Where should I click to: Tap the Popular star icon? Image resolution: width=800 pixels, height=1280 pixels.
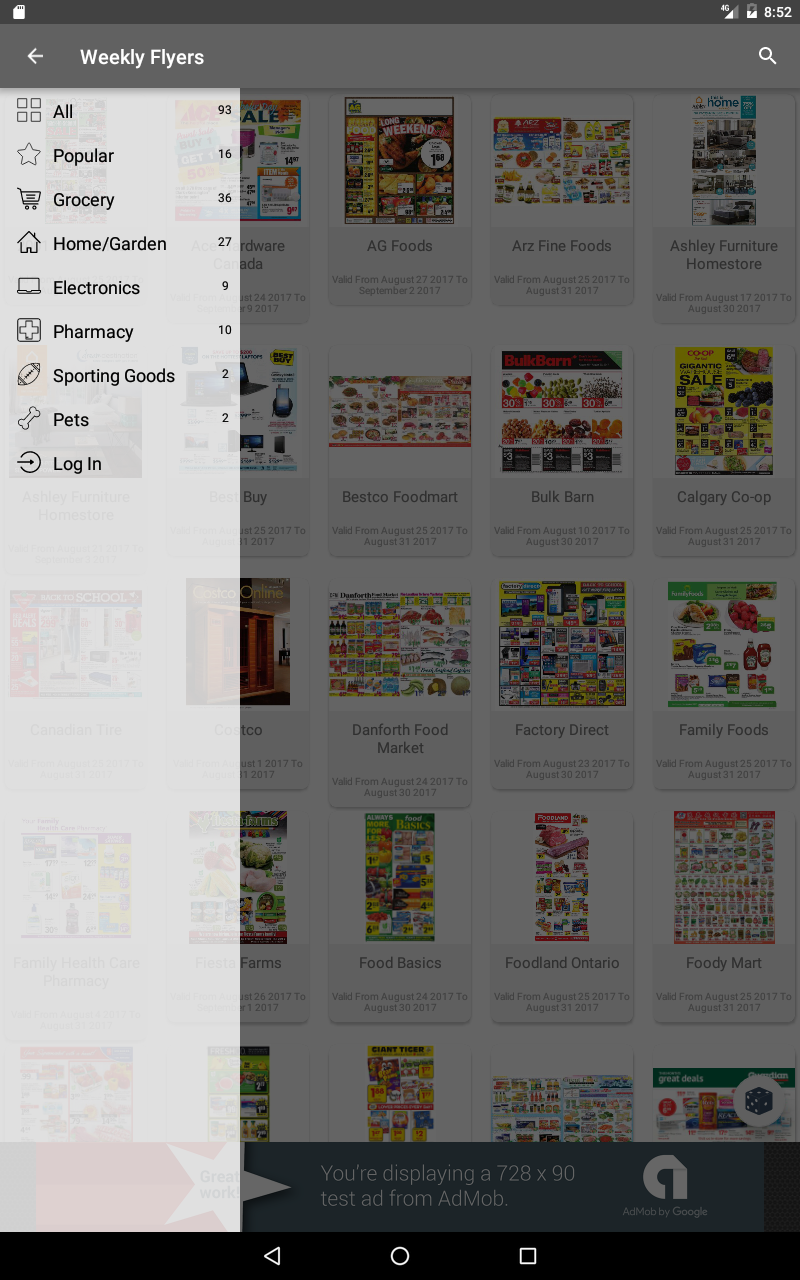coord(29,155)
